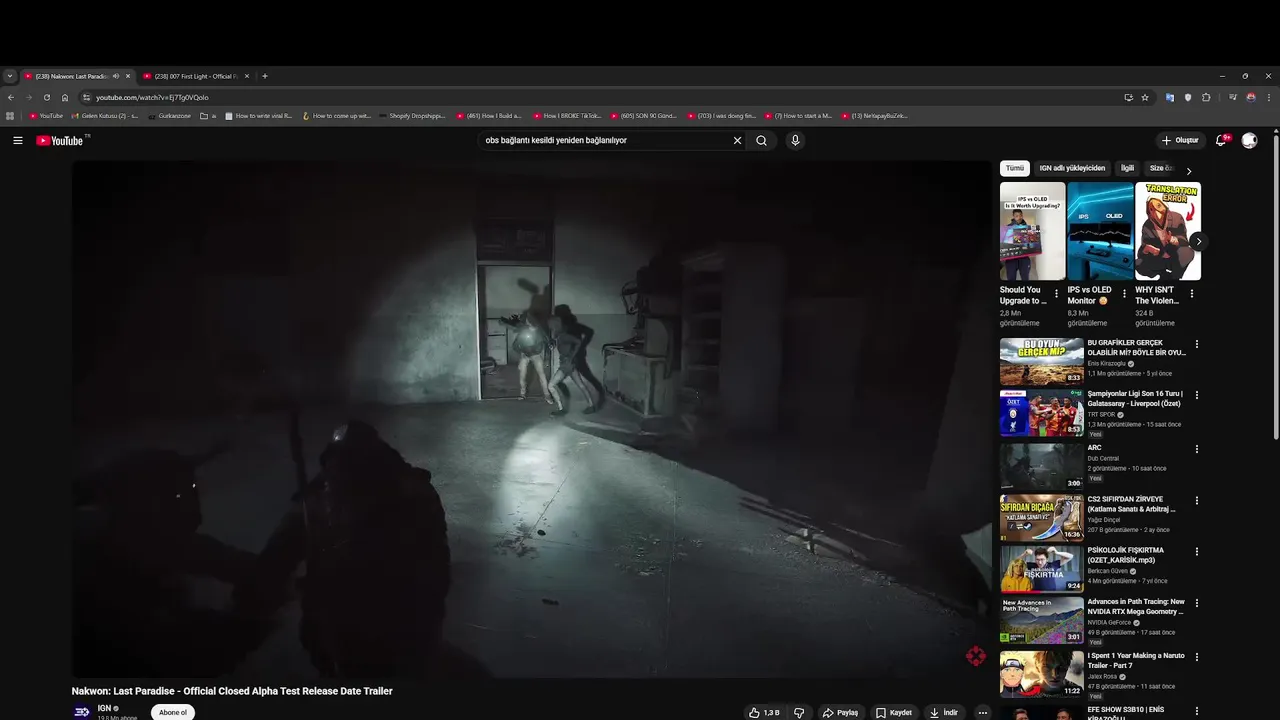Open options for Şampiyonlar Ligi video
This screenshot has height=720, width=1280.
coord(1197,395)
